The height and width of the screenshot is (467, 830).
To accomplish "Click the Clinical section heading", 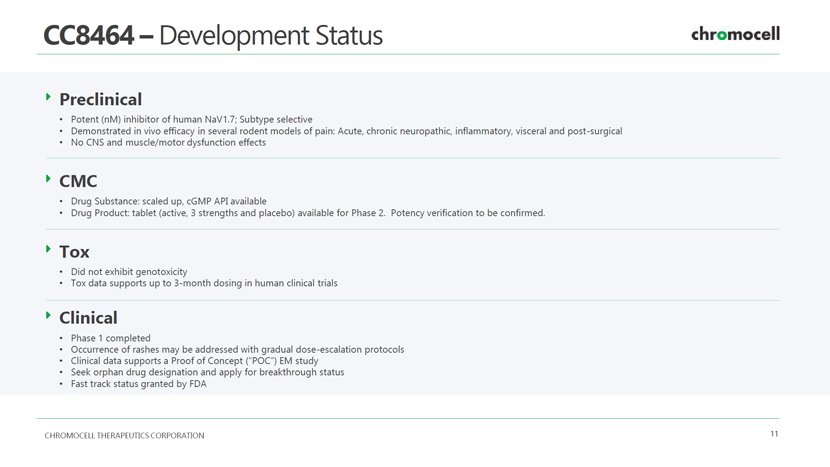I will click(x=88, y=317).
